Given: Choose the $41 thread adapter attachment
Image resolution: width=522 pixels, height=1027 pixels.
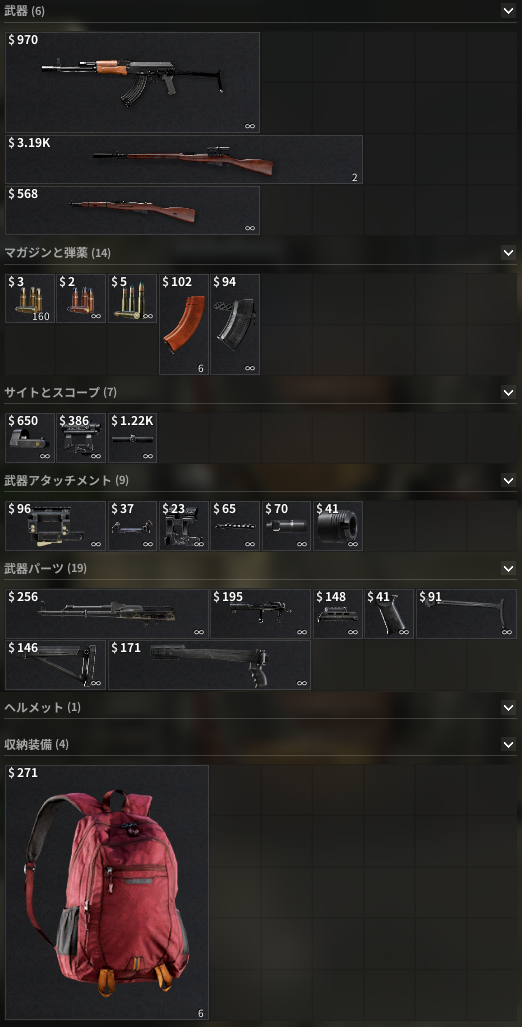Looking at the screenshot, I should pyautogui.click(x=338, y=526).
